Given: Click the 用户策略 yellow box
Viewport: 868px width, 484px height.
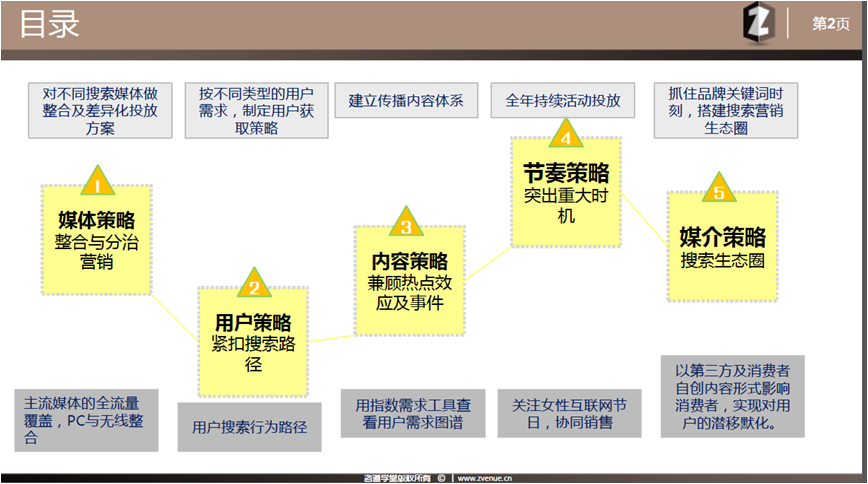Looking at the screenshot, I should 254,342.
